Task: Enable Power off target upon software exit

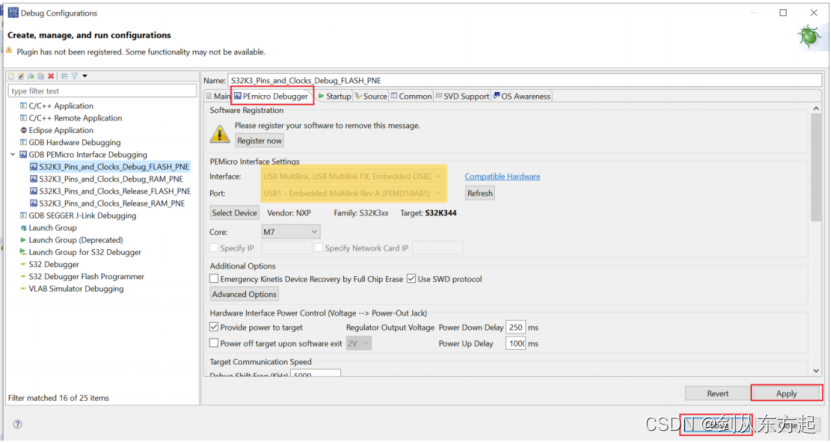Action: 214,343
